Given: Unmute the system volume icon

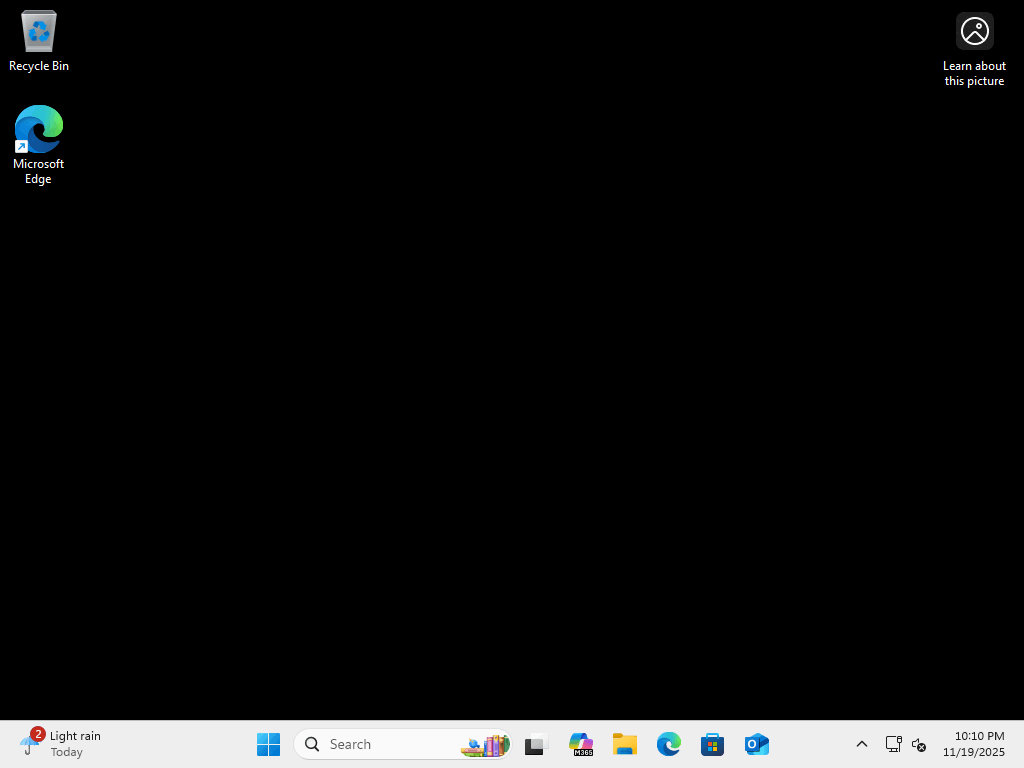Looking at the screenshot, I should tap(918, 744).
